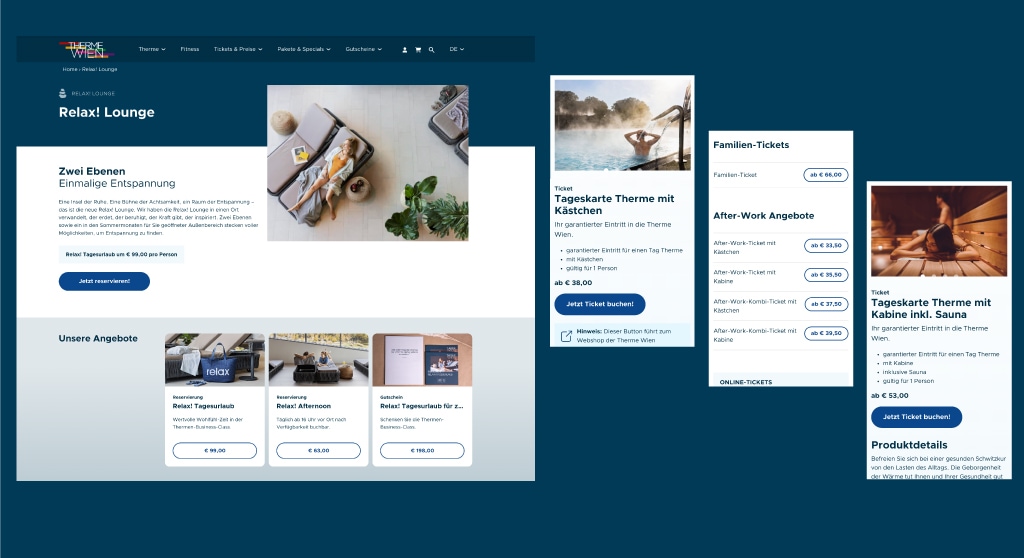Expand the Pakete & Specials dropdown

click(304, 49)
